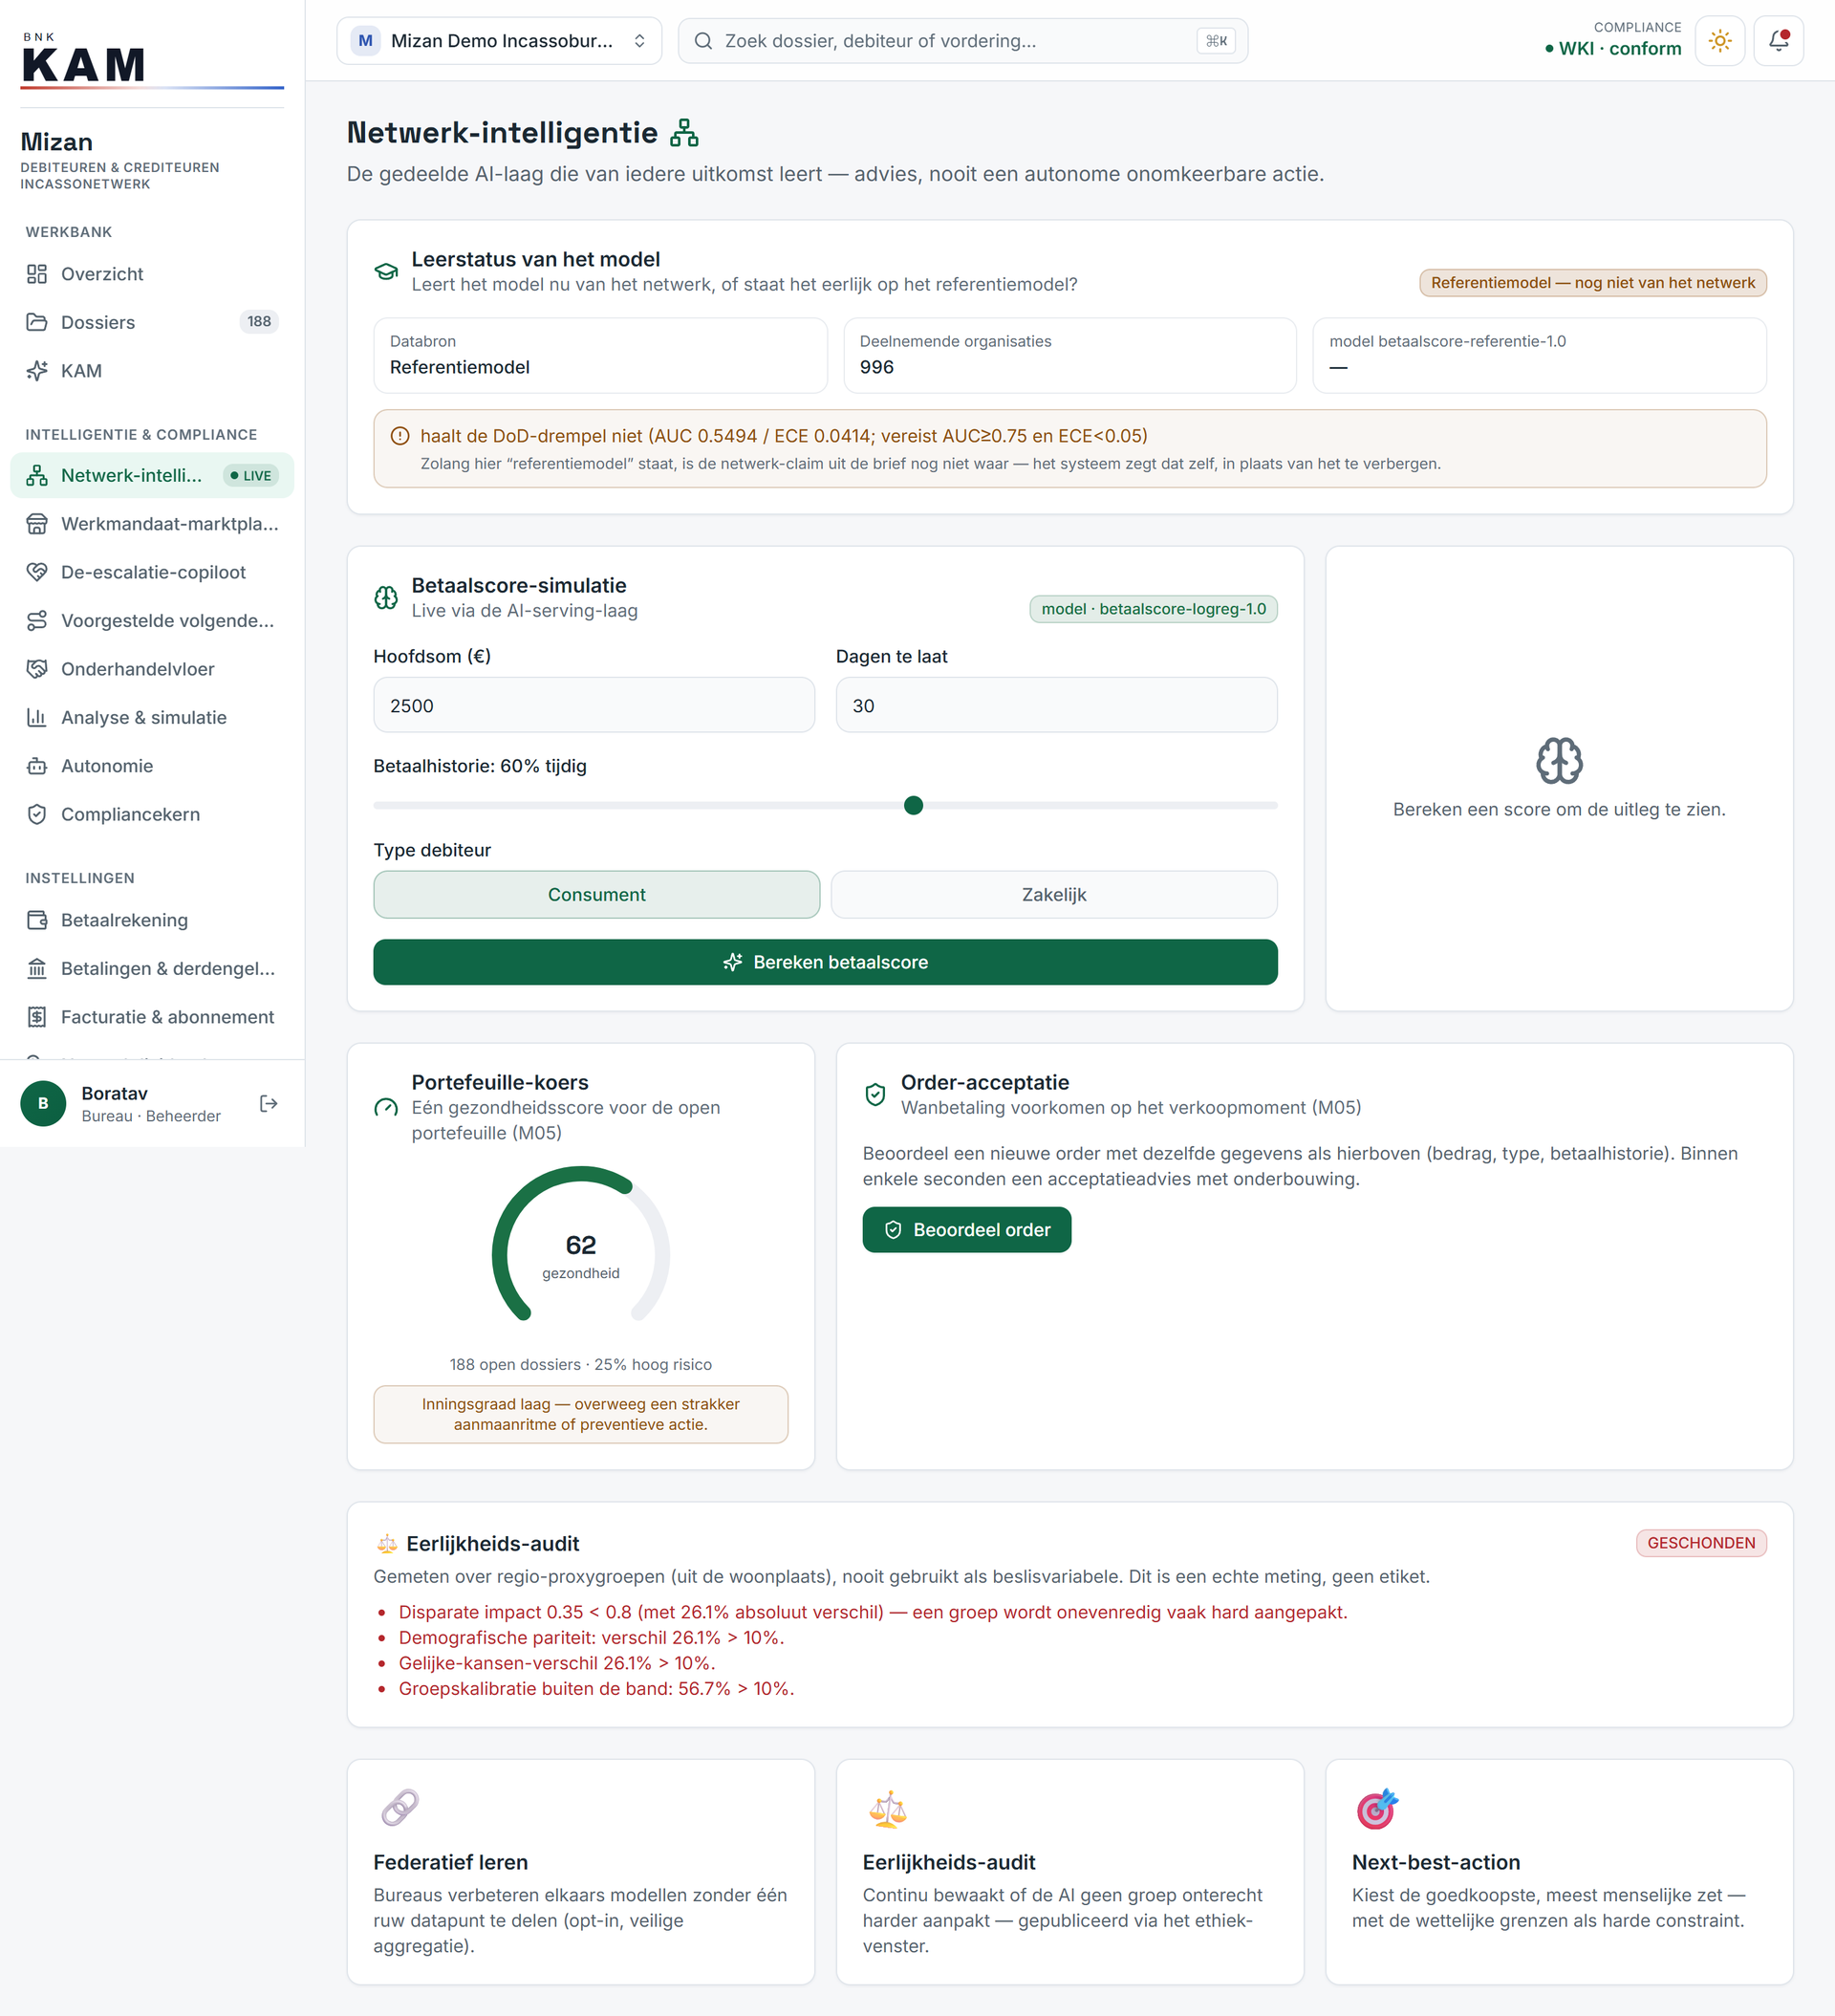The width and height of the screenshot is (1835, 2016).
Task: Click the 'Referentiemodel — nog niet van het netwerk' badge
Action: pyautogui.click(x=1592, y=283)
